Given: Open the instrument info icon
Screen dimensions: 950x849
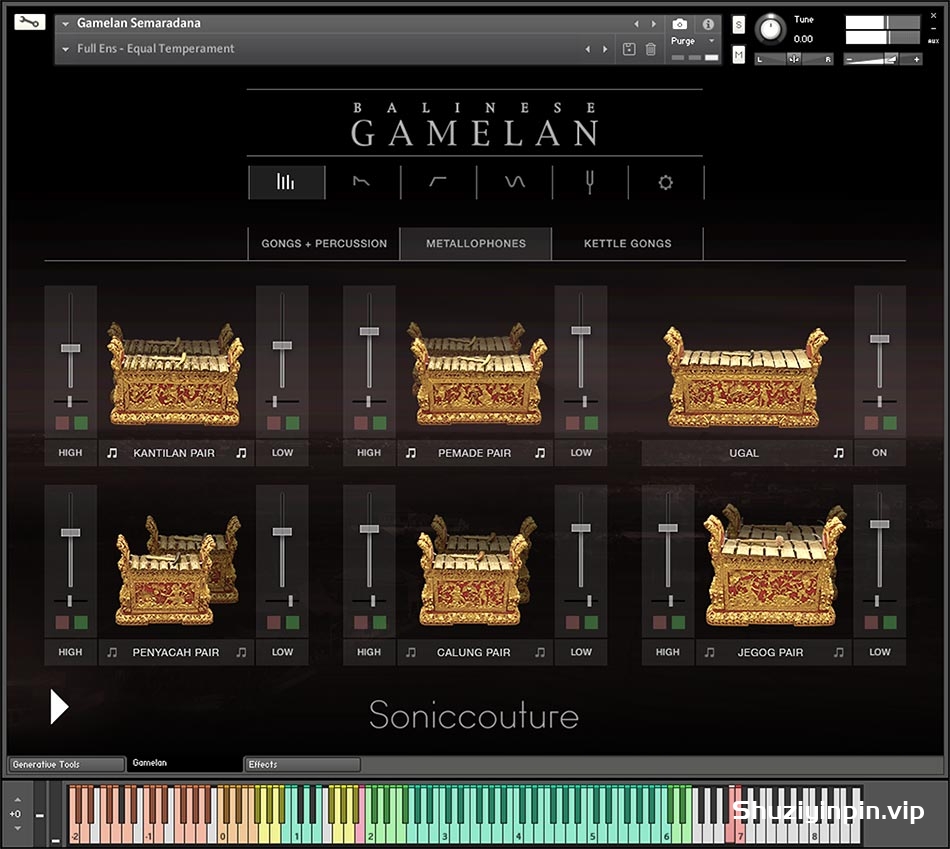Looking at the screenshot, I should pyautogui.click(x=708, y=24).
